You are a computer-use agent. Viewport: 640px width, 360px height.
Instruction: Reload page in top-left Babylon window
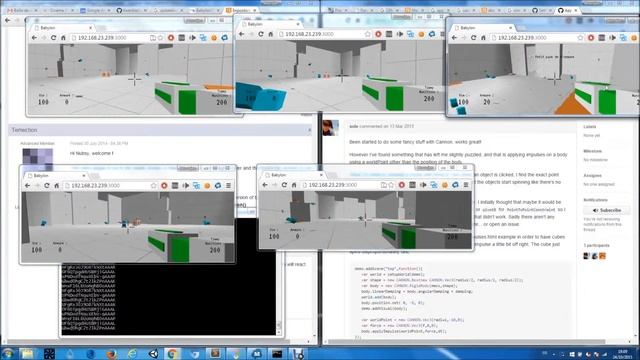pyautogui.click(x=53, y=38)
